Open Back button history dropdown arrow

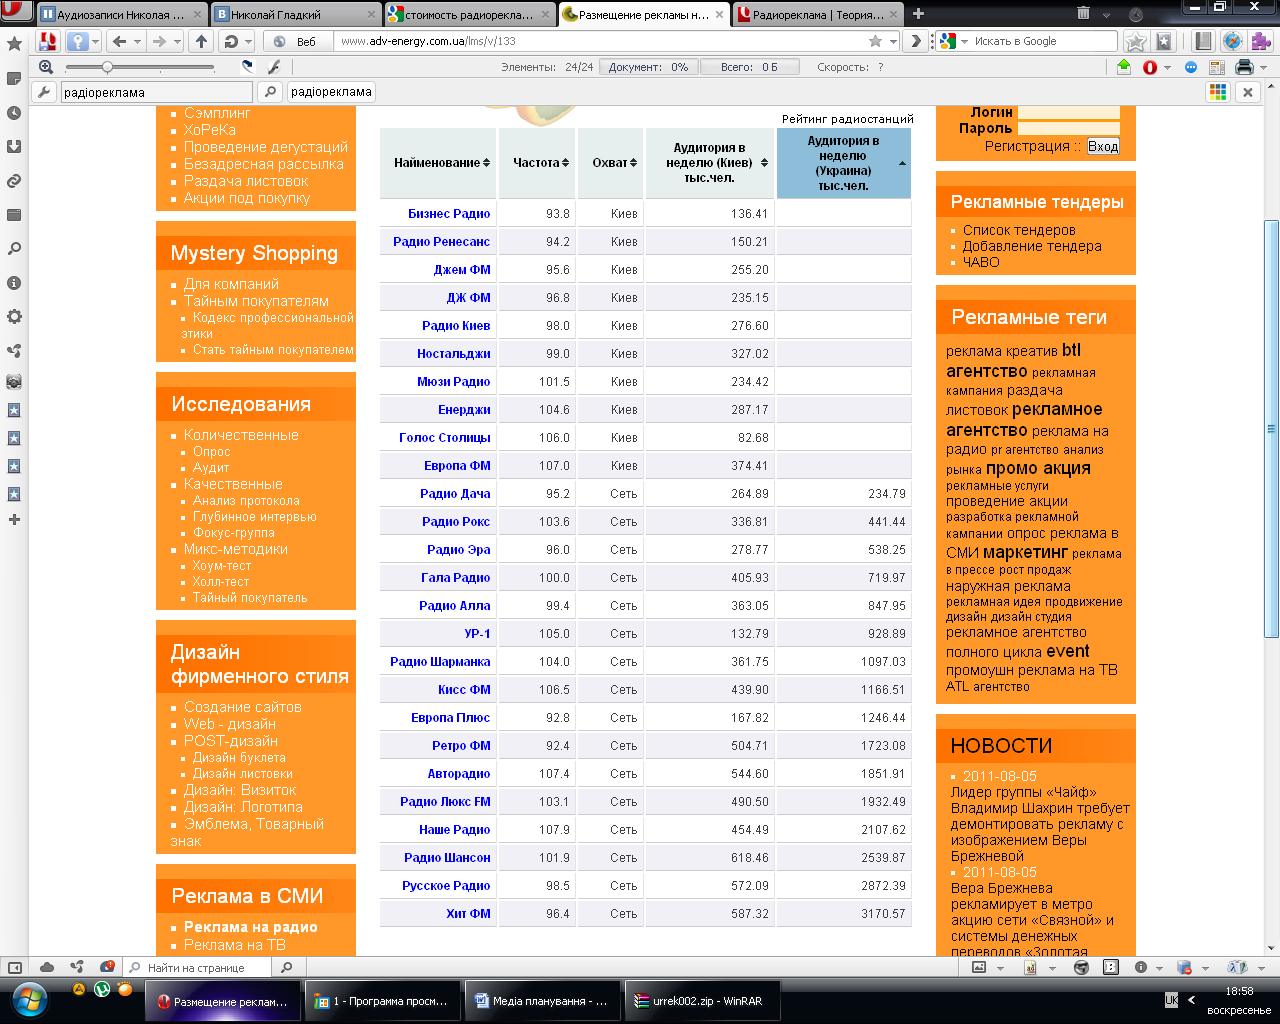[x=138, y=41]
